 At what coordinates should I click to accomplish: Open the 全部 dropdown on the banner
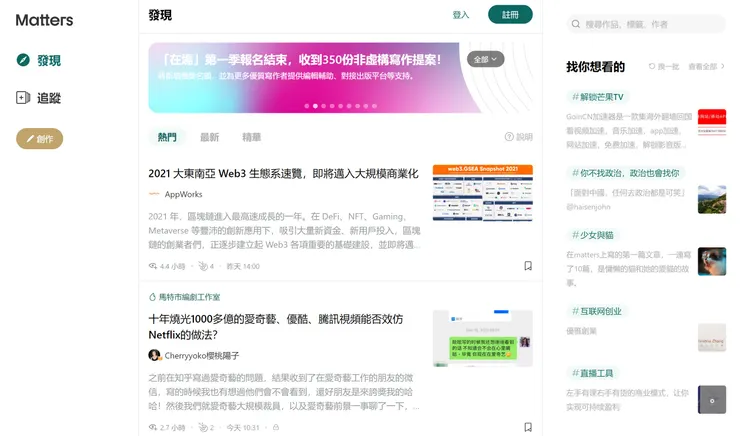click(486, 59)
